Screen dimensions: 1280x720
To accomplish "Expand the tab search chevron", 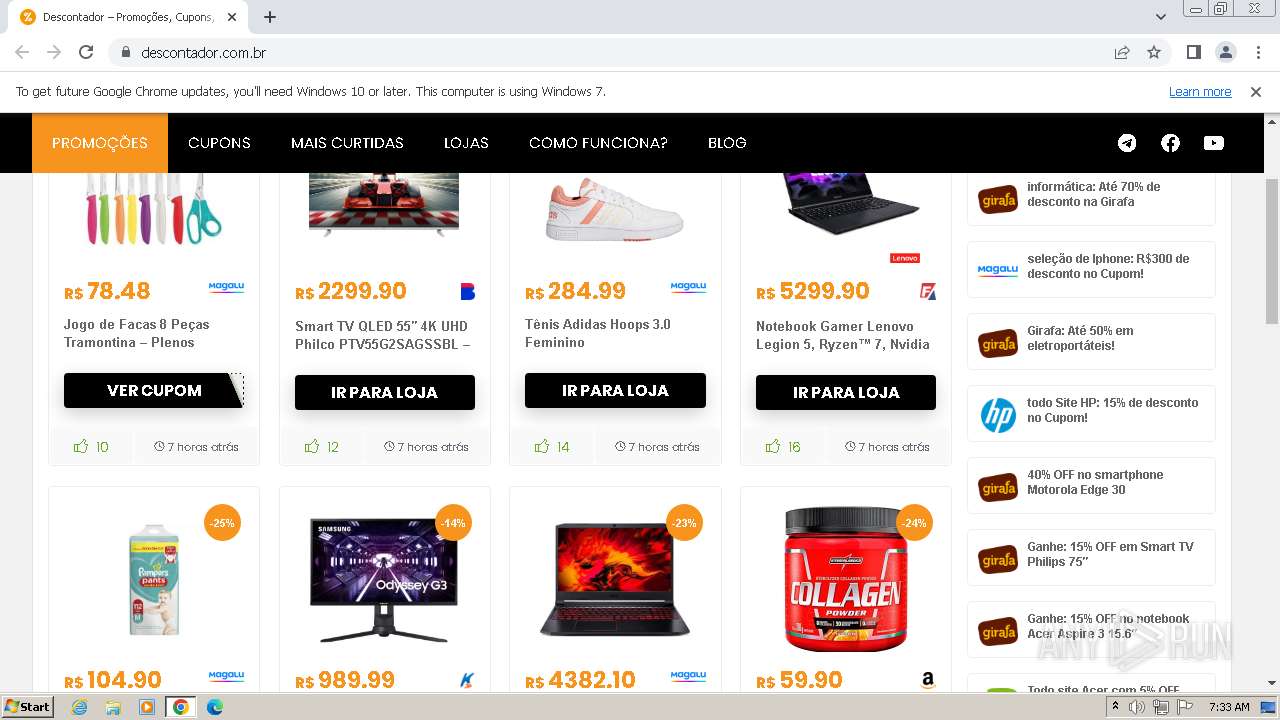I will (x=1161, y=17).
